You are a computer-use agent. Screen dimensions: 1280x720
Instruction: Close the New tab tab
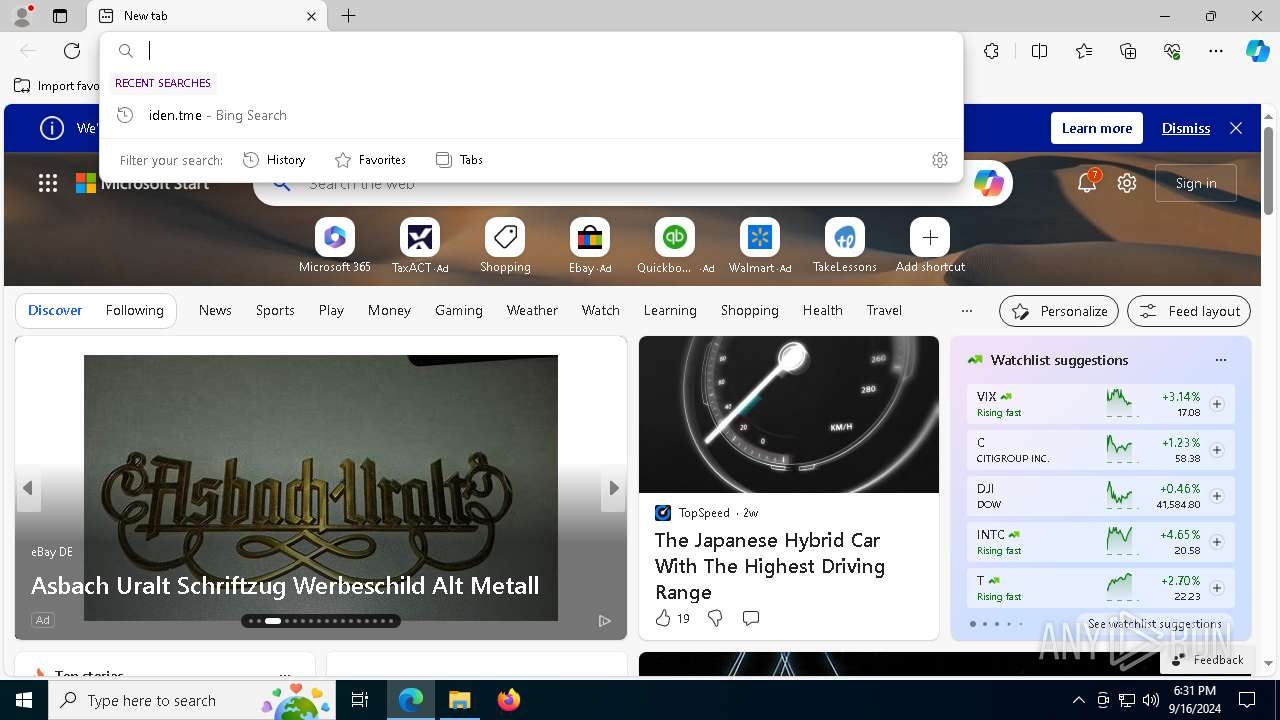click(x=311, y=16)
